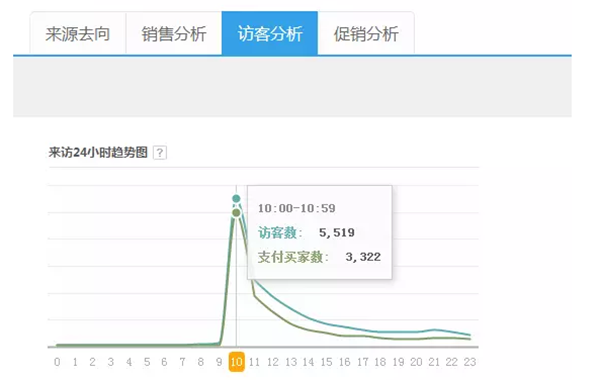Open the 来源去向 tab
This screenshot has height=380, width=600.
pyautogui.click(x=78, y=34)
